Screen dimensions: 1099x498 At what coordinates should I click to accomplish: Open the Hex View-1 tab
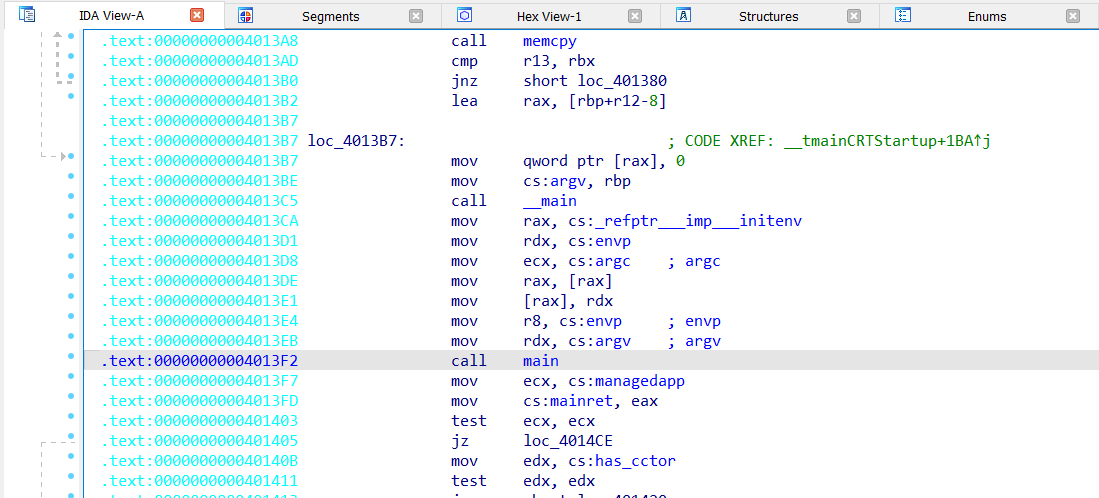coord(548,16)
